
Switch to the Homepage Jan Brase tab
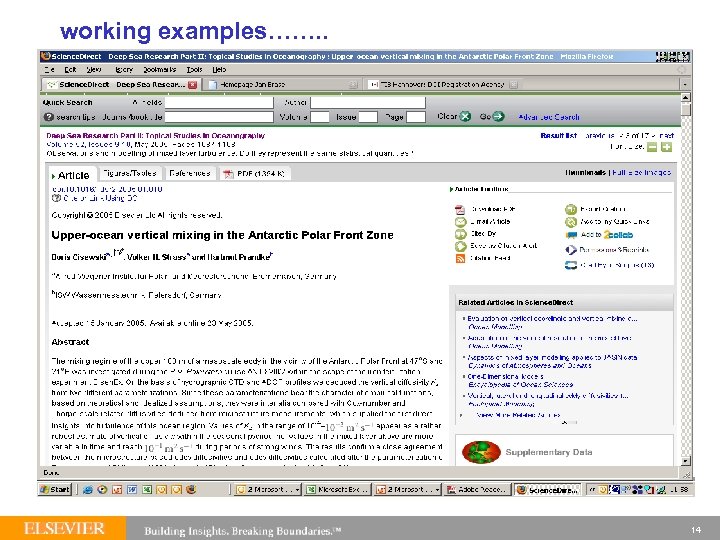[x=282, y=84]
